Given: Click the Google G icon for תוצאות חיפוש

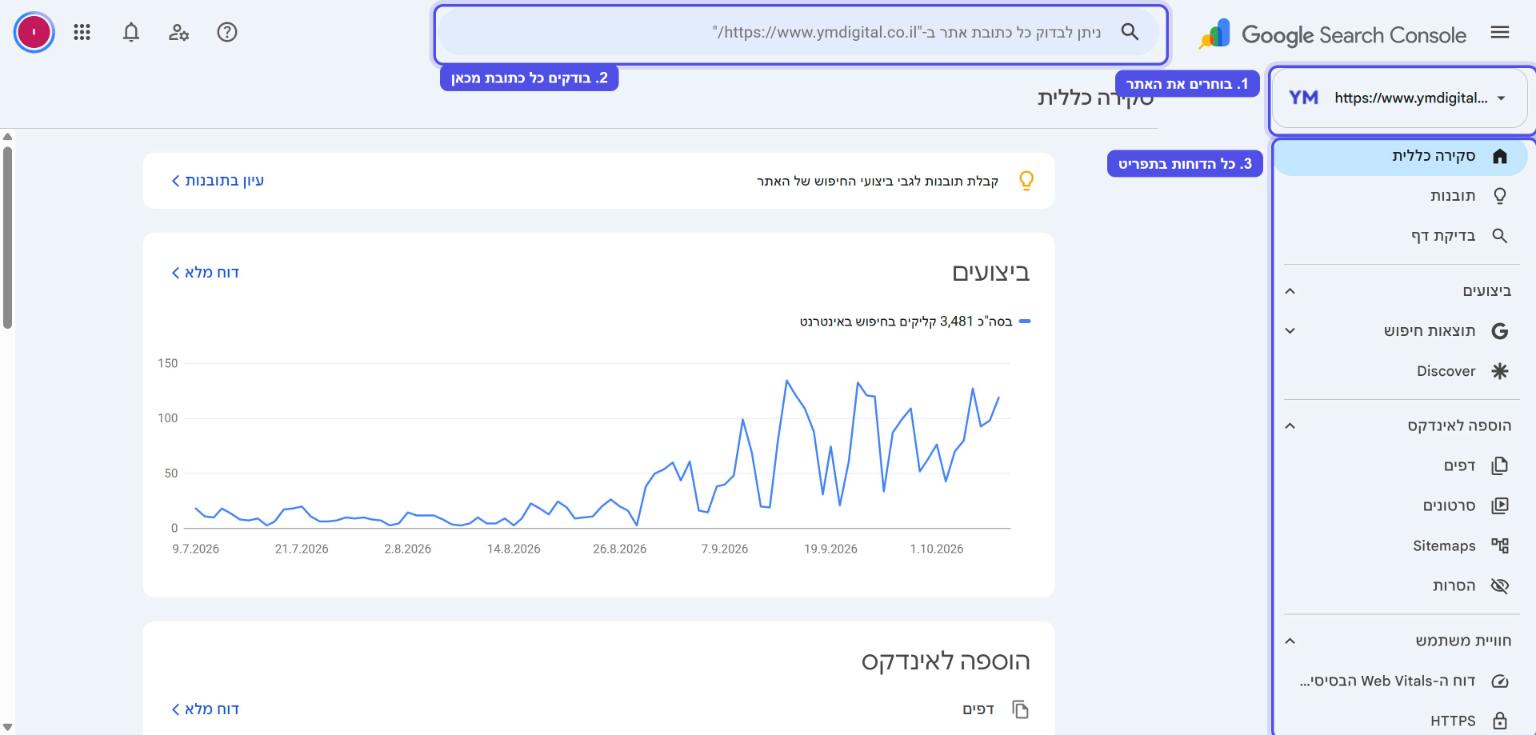Looking at the screenshot, I should [x=1499, y=331].
